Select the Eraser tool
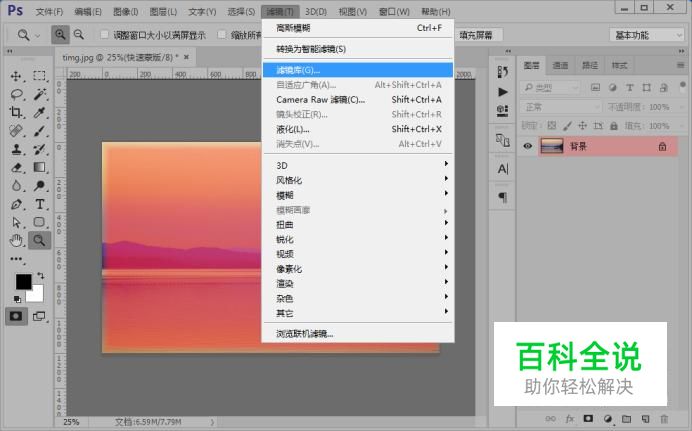The image size is (692, 431). [x=16, y=167]
